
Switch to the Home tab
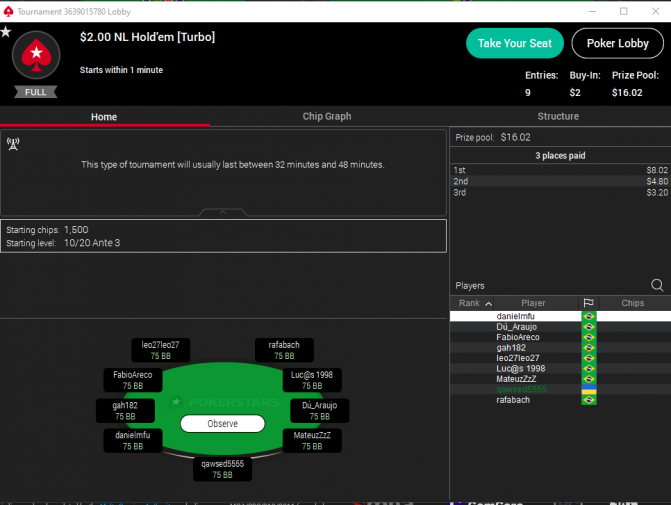pos(104,117)
